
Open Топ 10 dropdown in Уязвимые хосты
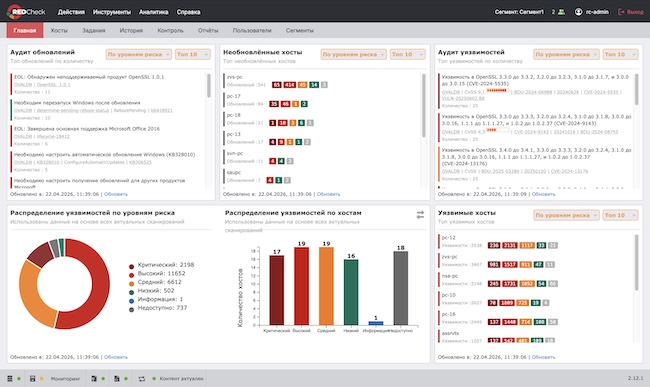[x=621, y=215]
